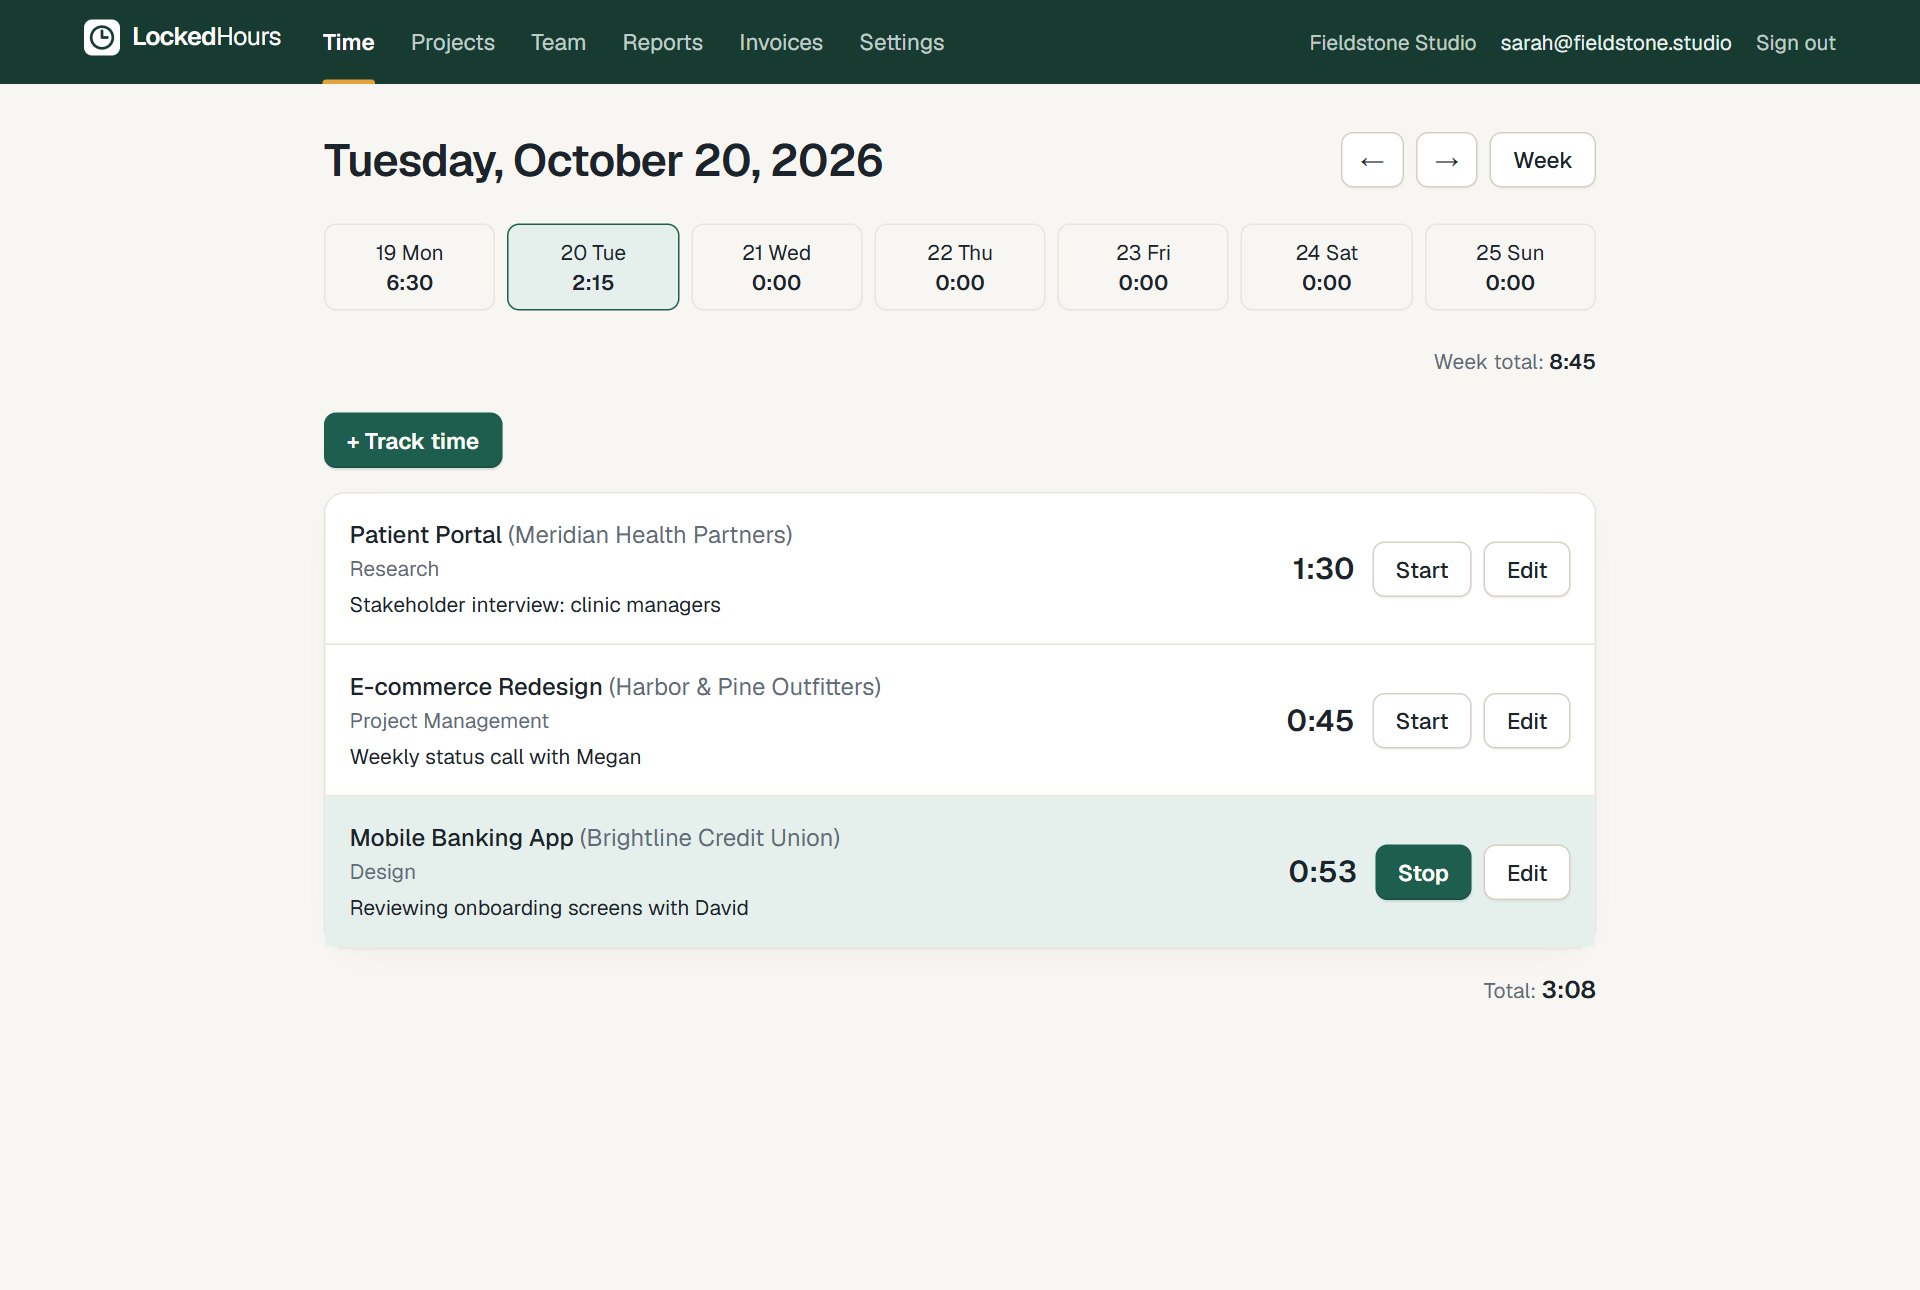Click 'Weekly status call with Megan' note
1920x1290 pixels.
click(x=495, y=757)
